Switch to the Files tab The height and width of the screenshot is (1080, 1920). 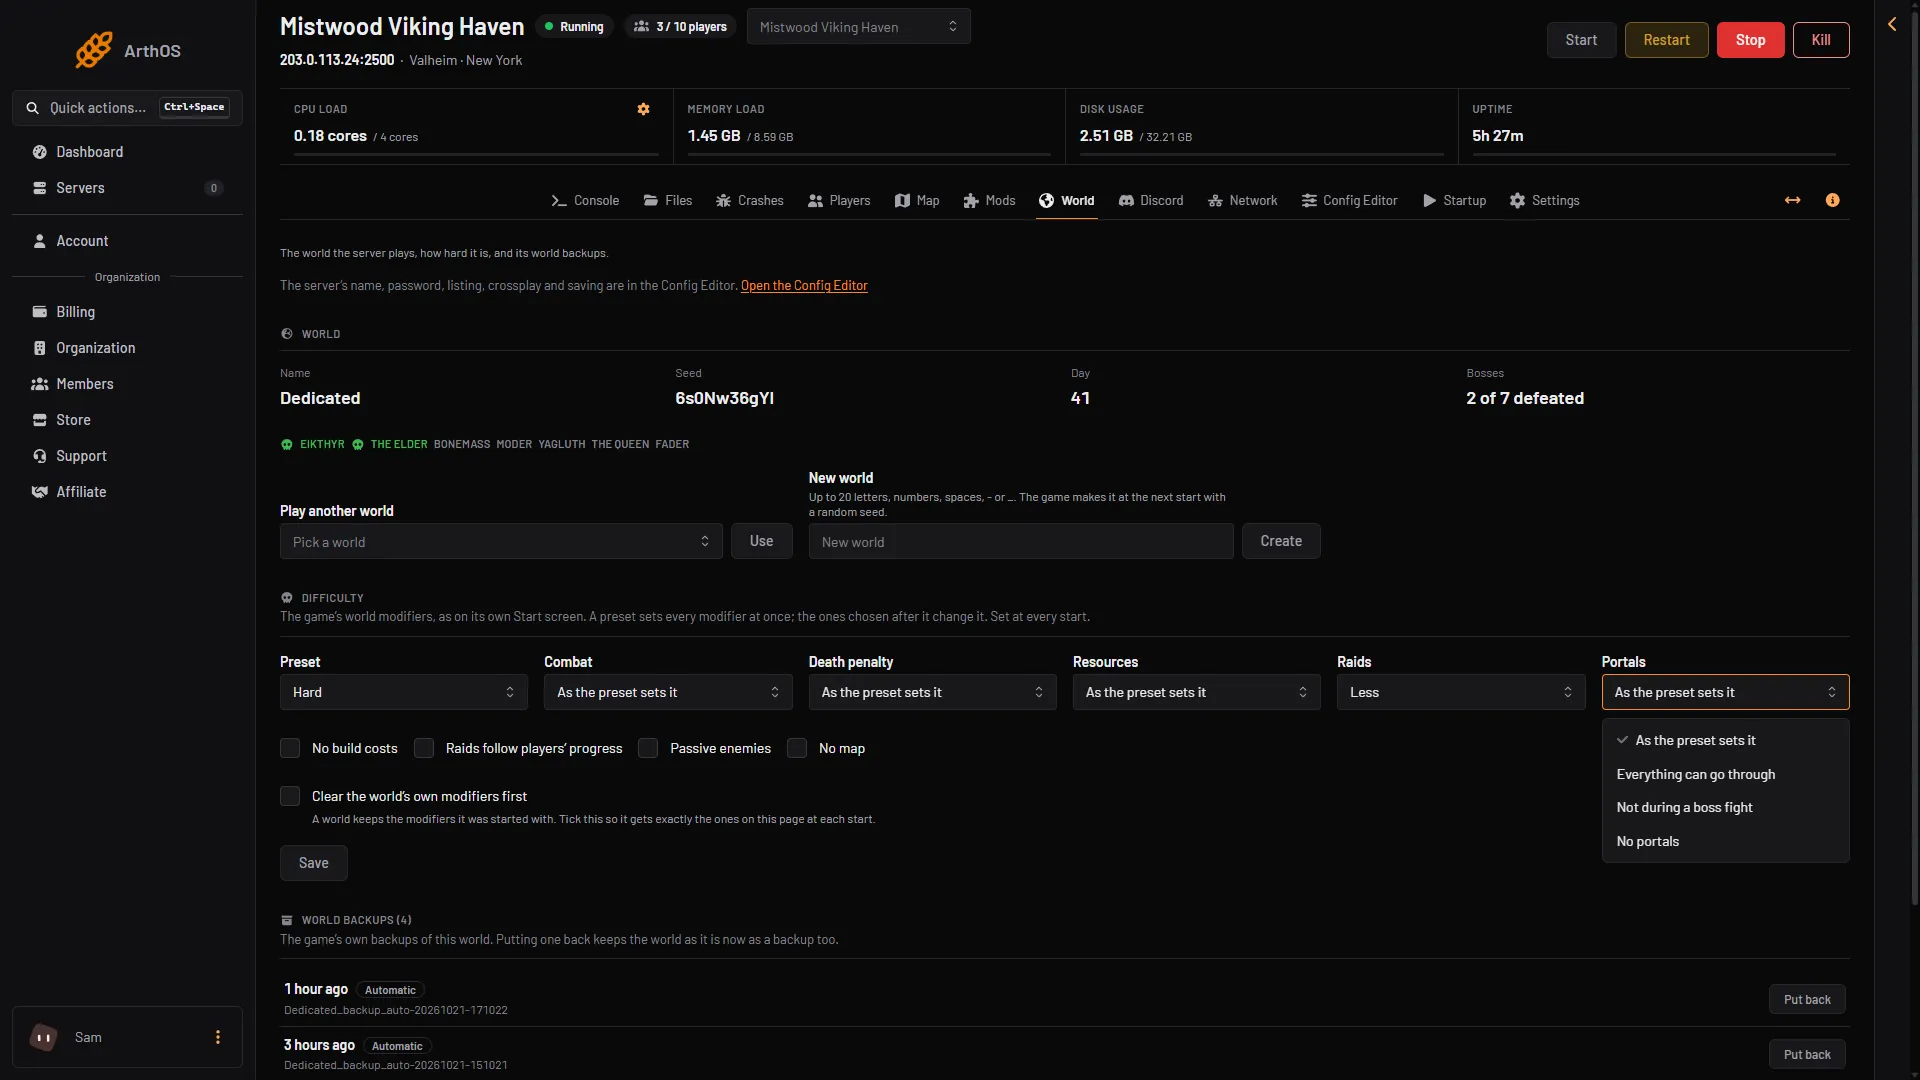[668, 200]
